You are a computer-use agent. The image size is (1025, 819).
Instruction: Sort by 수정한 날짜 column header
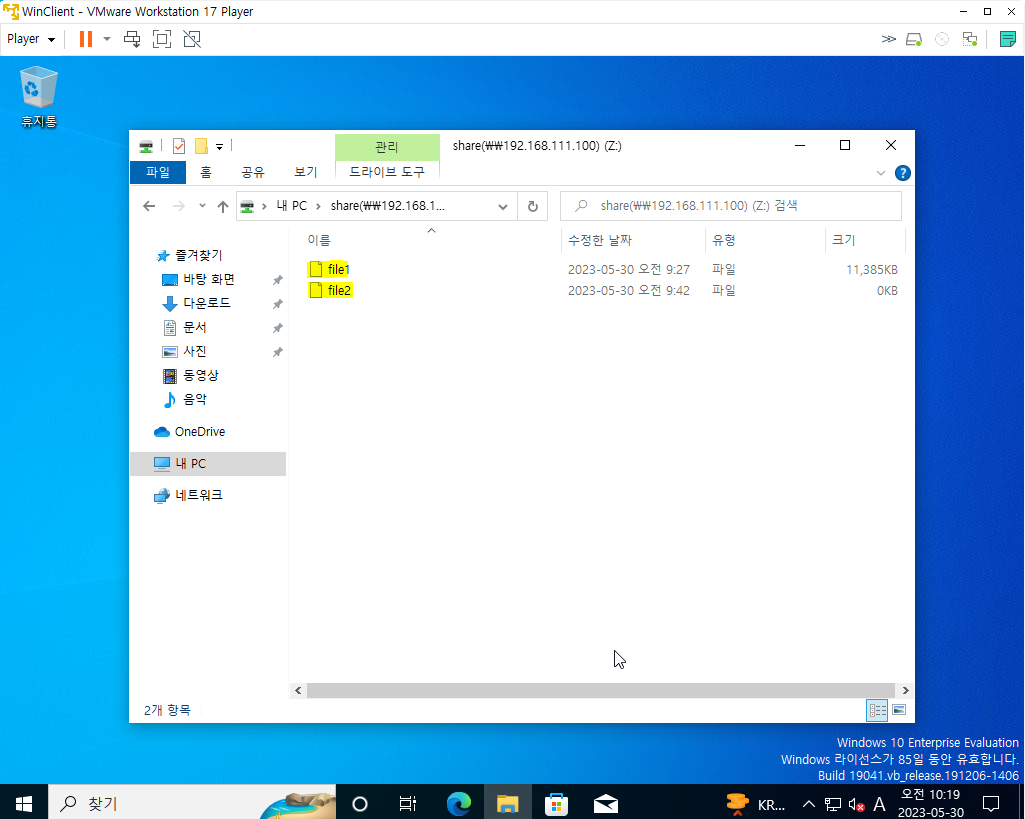633,240
